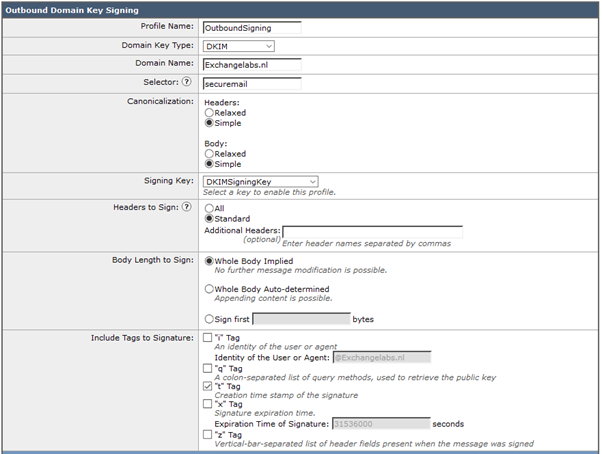
Task: Open the Domain Key Type dropdown
Action: coord(238,45)
